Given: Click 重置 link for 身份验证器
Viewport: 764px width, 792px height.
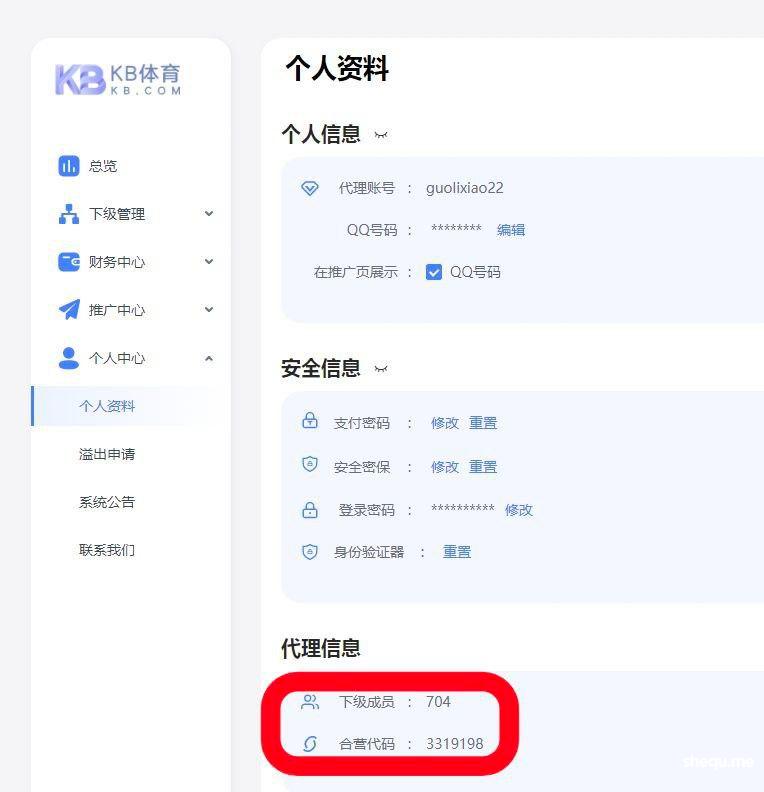Looking at the screenshot, I should tap(457, 552).
